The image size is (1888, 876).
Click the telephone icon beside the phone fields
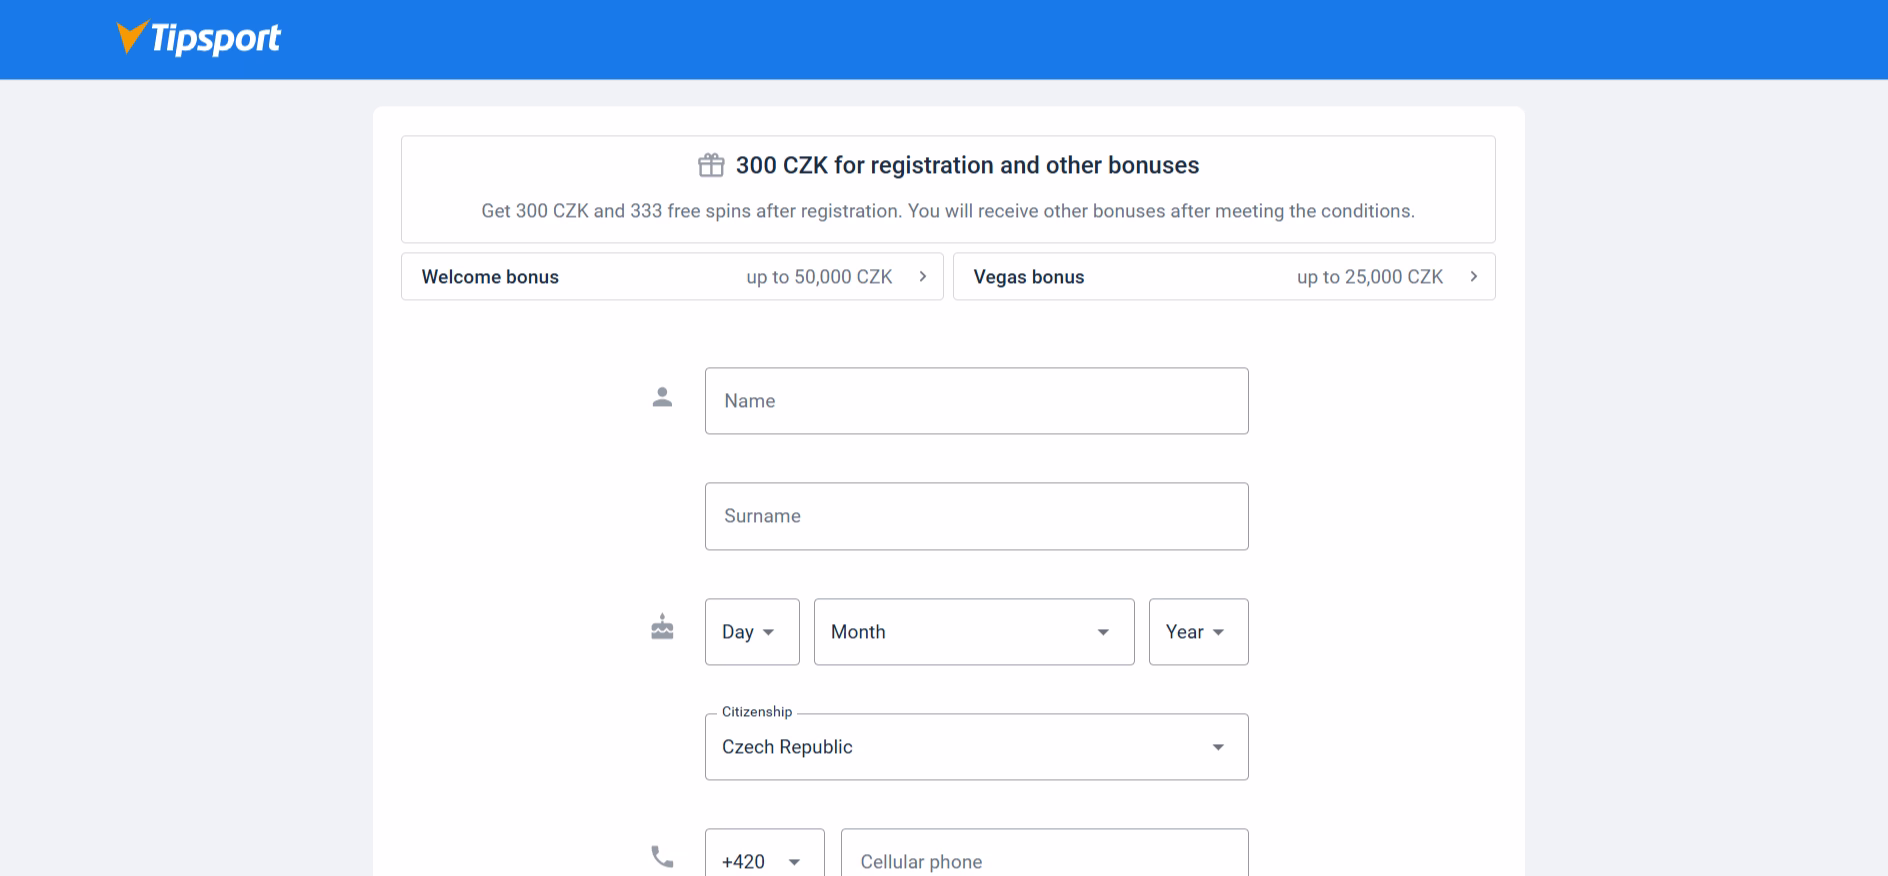tap(662, 855)
